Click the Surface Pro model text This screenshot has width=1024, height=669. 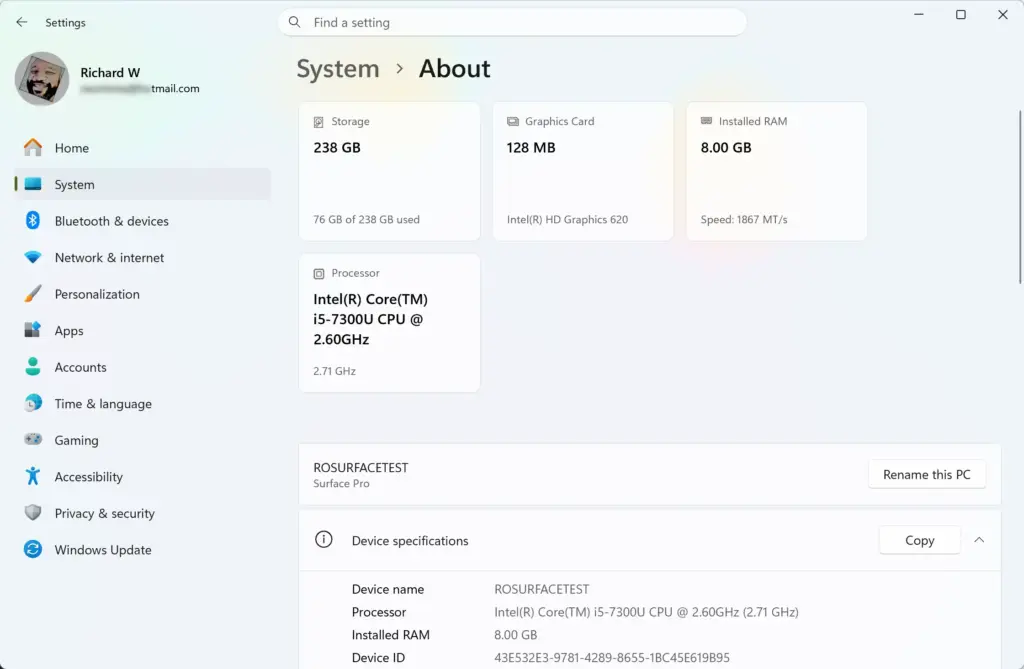tap(341, 483)
